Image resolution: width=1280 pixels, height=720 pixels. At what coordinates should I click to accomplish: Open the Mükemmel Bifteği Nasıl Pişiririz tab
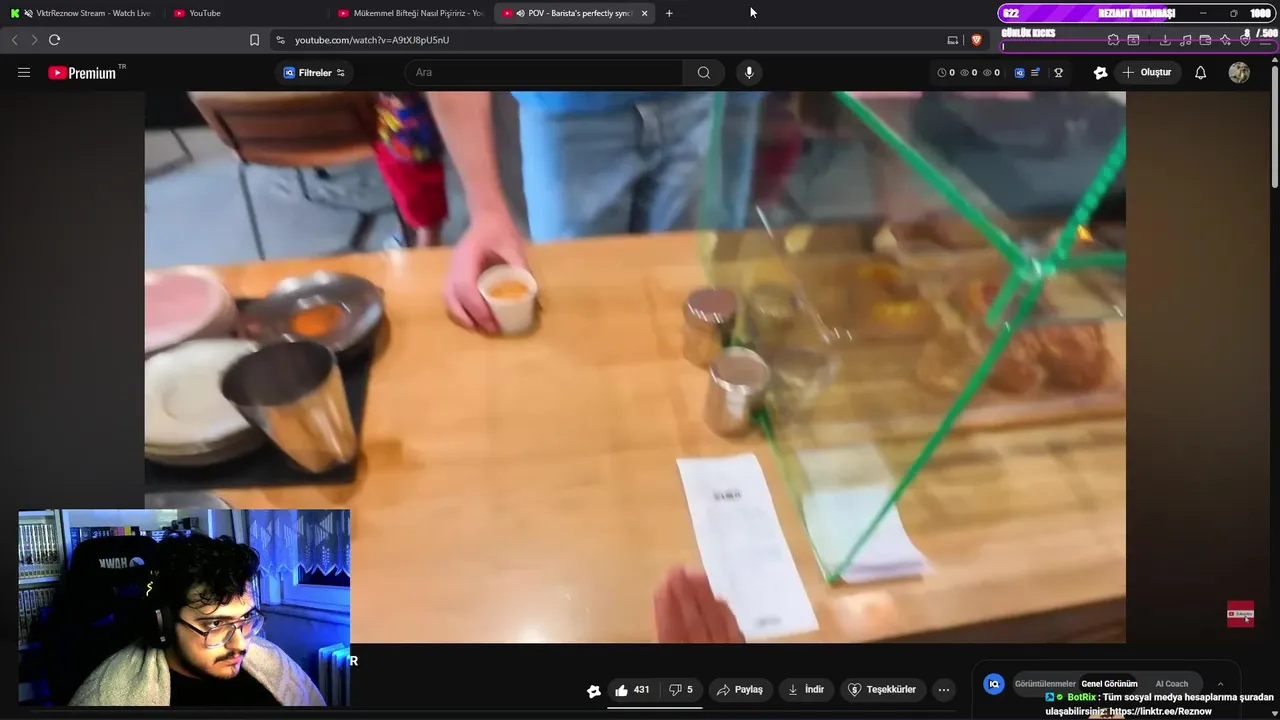(x=410, y=13)
